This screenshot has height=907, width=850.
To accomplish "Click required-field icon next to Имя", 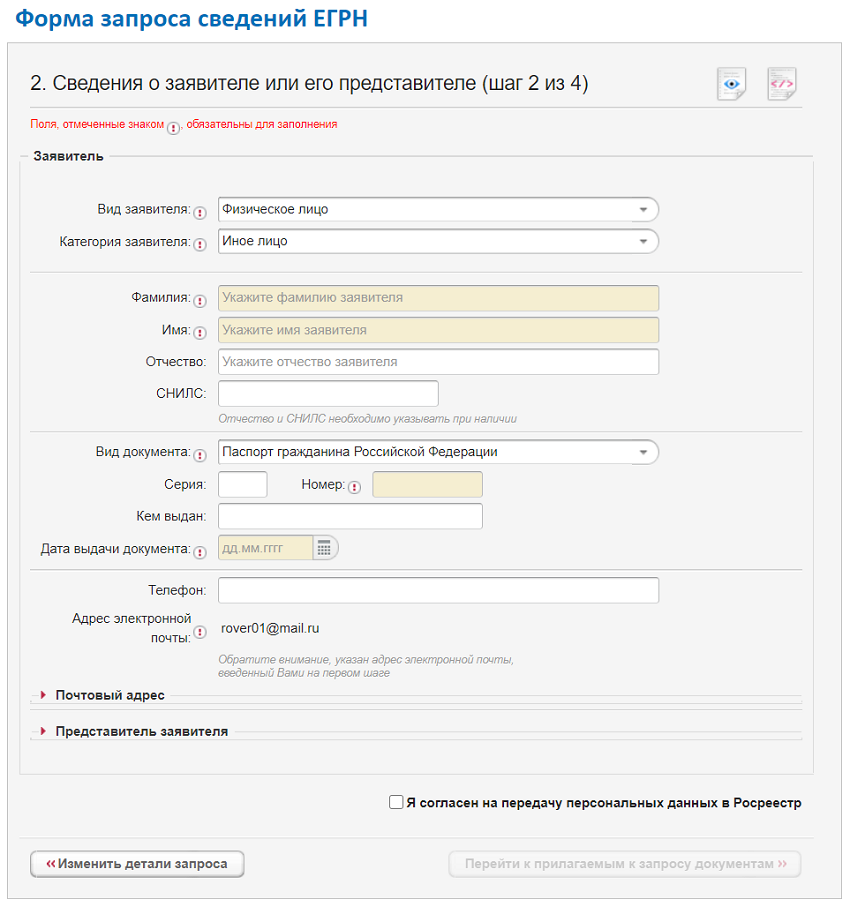I will click(199, 332).
